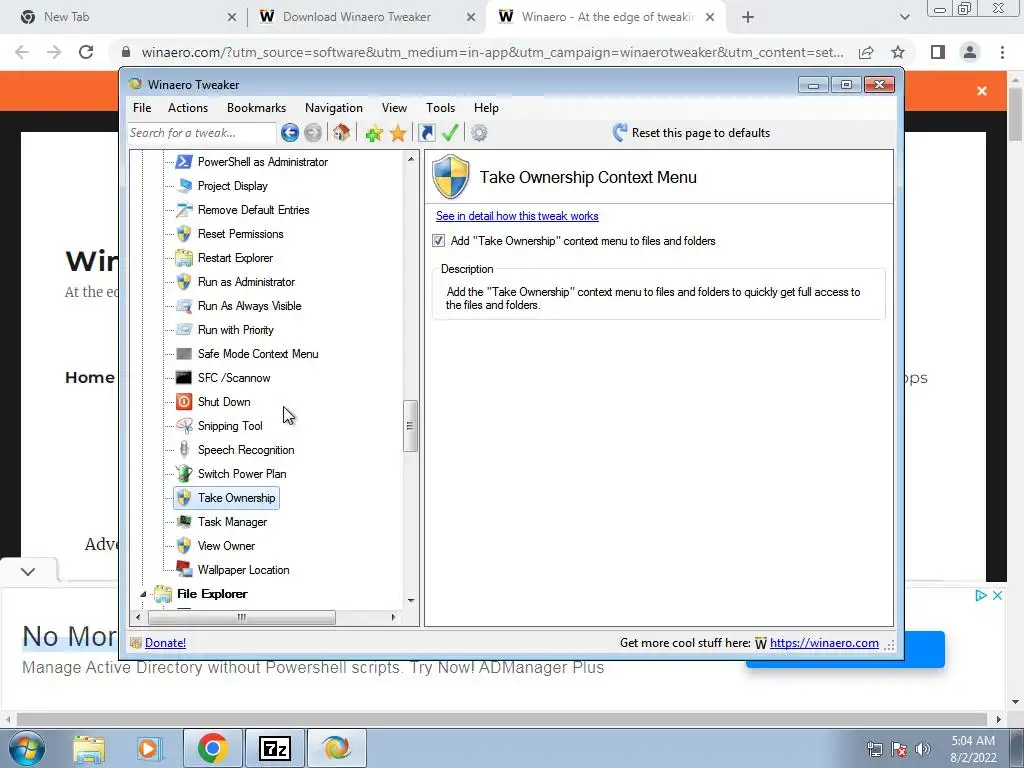Click the green checkmark toolbar icon

click(450, 133)
